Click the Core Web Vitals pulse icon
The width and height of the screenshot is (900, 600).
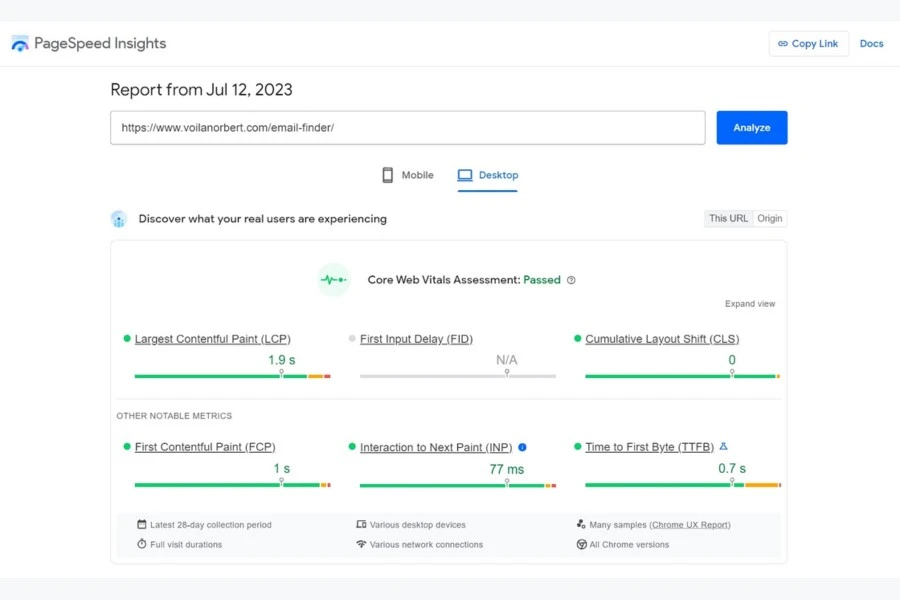click(x=333, y=280)
